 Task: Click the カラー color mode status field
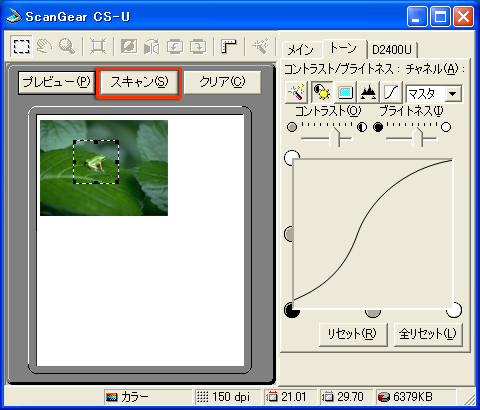coord(148,397)
